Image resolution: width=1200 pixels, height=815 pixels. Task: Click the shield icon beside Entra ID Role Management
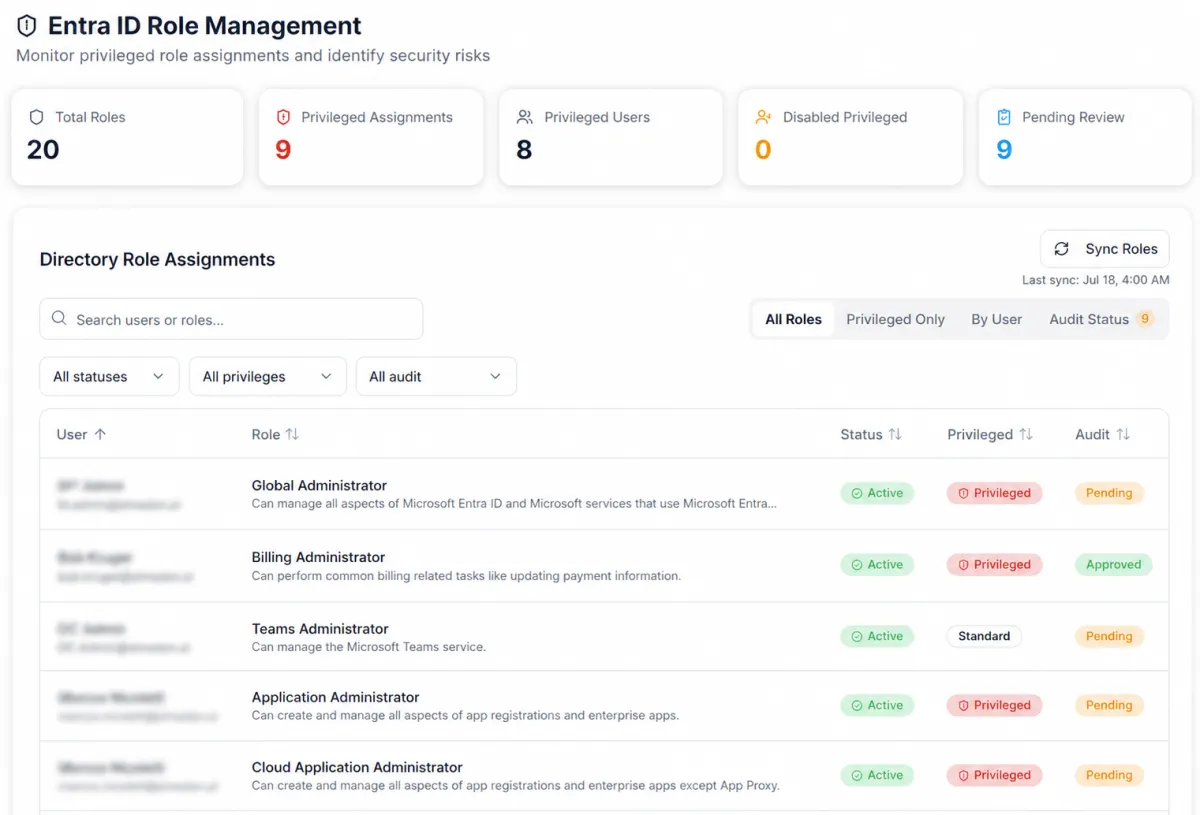coord(27,26)
